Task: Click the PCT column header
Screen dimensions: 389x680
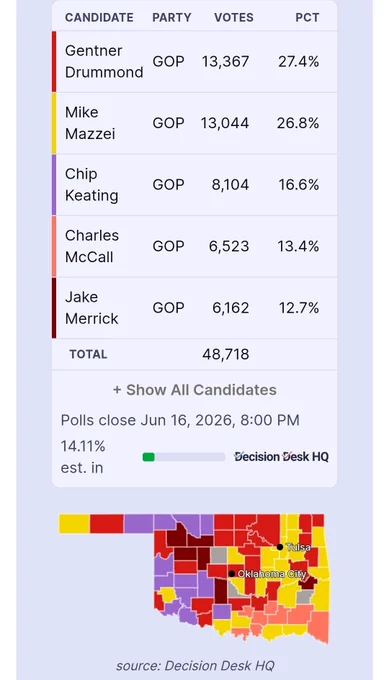Action: pyautogui.click(x=307, y=17)
